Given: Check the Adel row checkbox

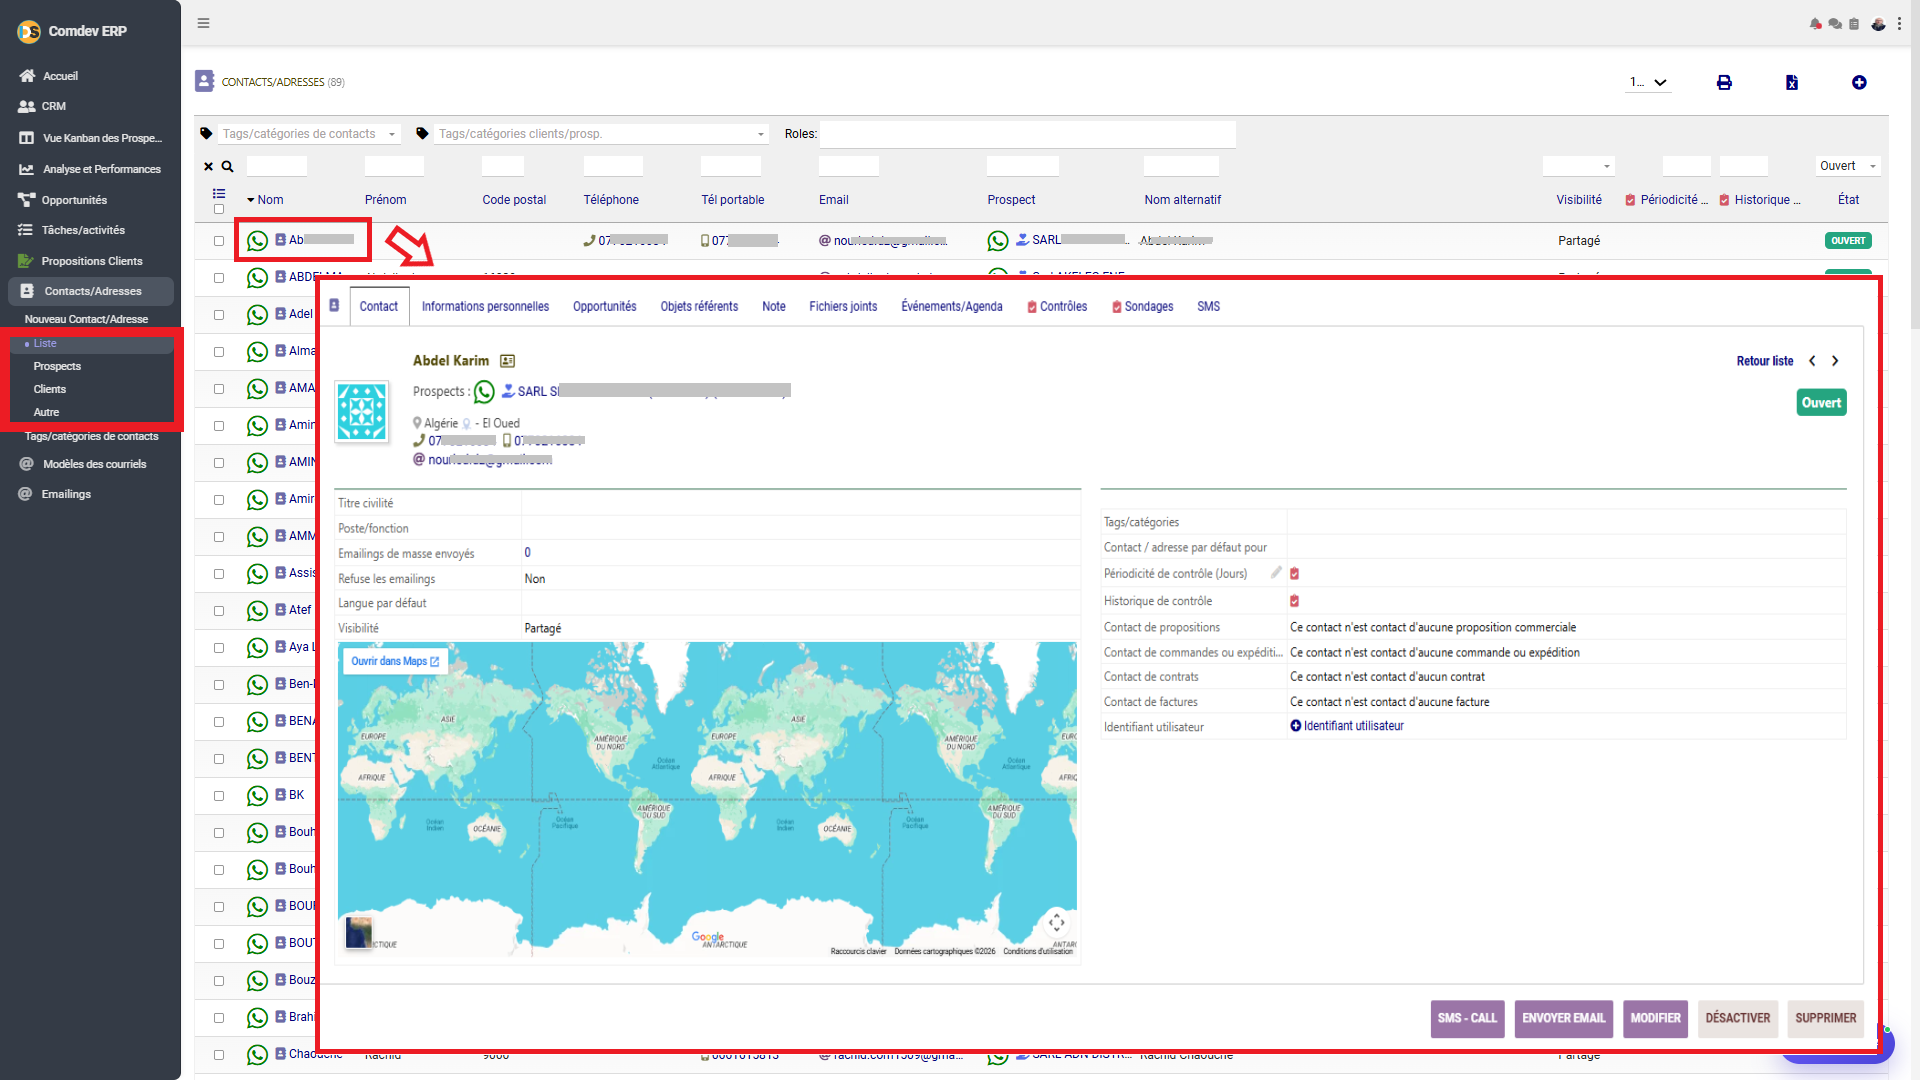Looking at the screenshot, I should tap(219, 315).
